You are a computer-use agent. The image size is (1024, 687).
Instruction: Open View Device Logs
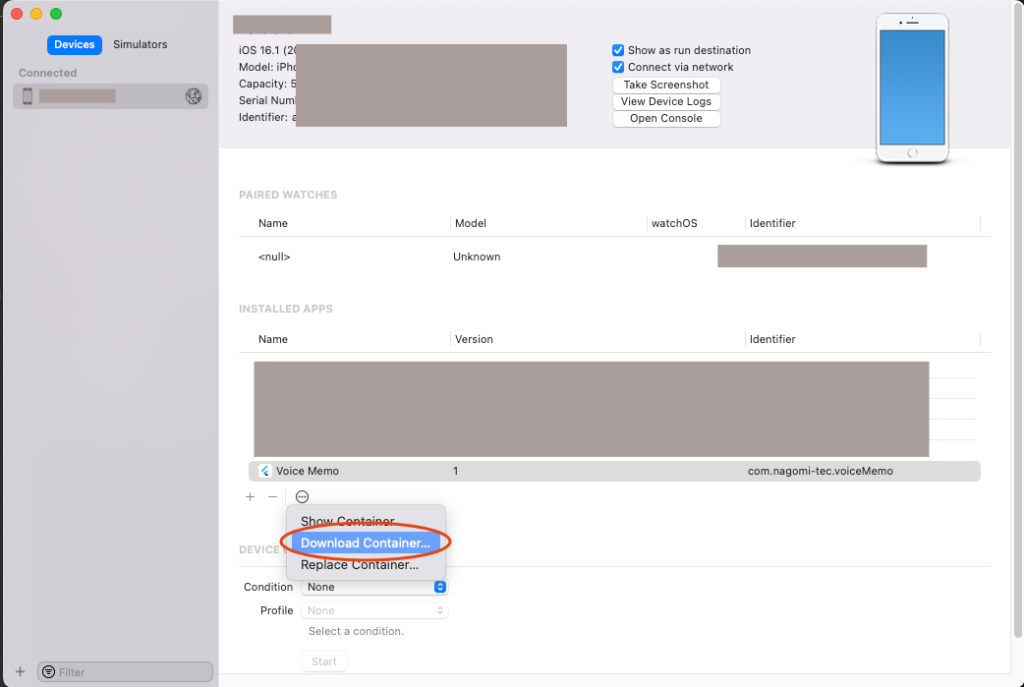[x=666, y=102]
